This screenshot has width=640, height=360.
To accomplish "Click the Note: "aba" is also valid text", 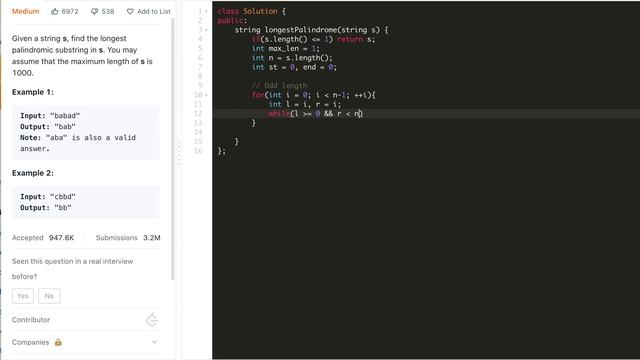I will click(x=78, y=143).
